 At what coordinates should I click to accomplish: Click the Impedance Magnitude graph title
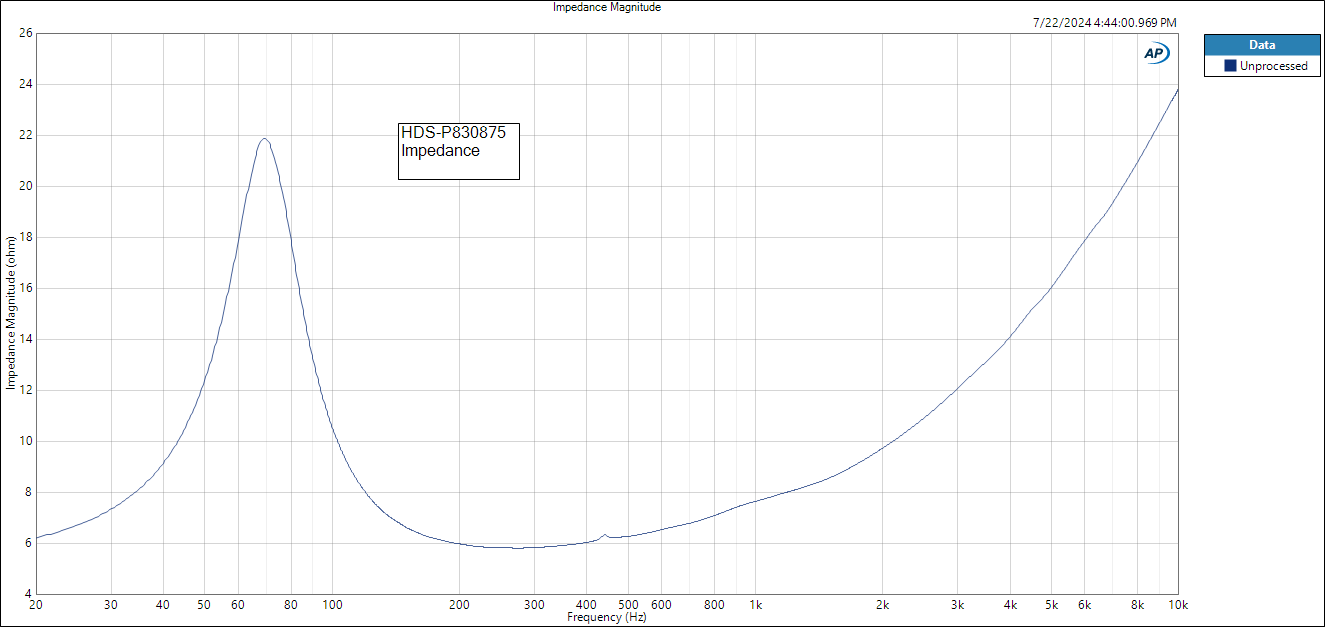pos(607,7)
